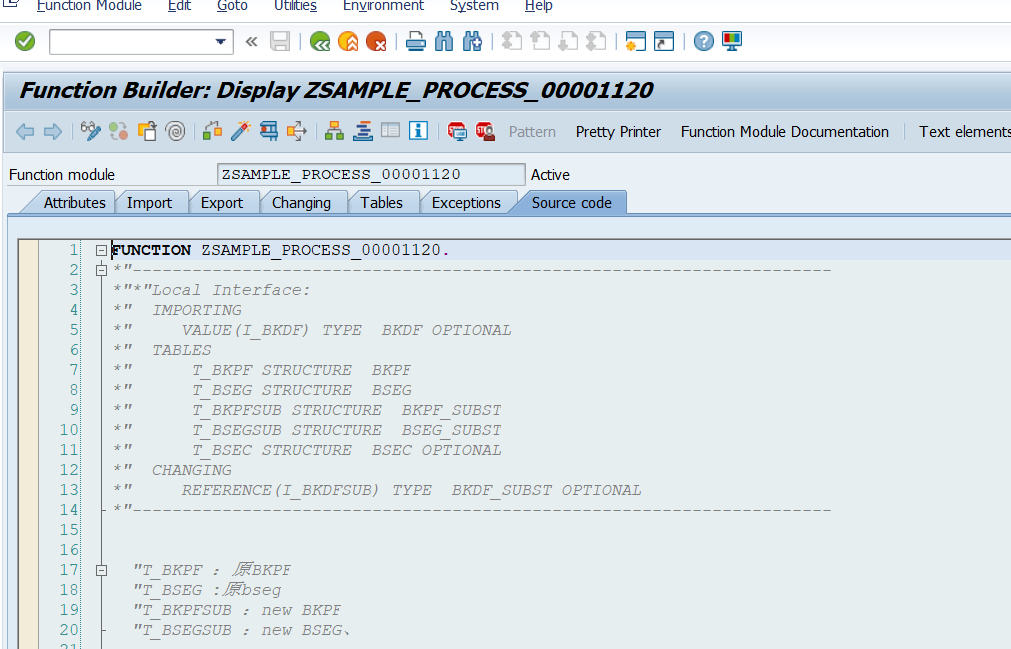Click the Find binoculars icon
The height and width of the screenshot is (649, 1011).
(x=444, y=42)
